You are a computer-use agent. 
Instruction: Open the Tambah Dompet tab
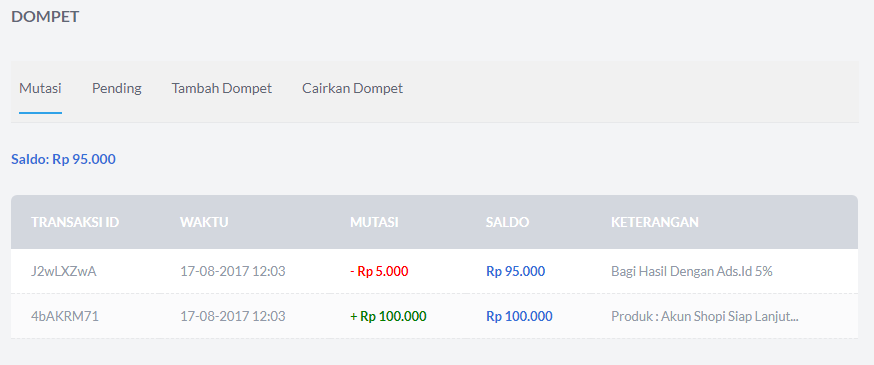222,89
